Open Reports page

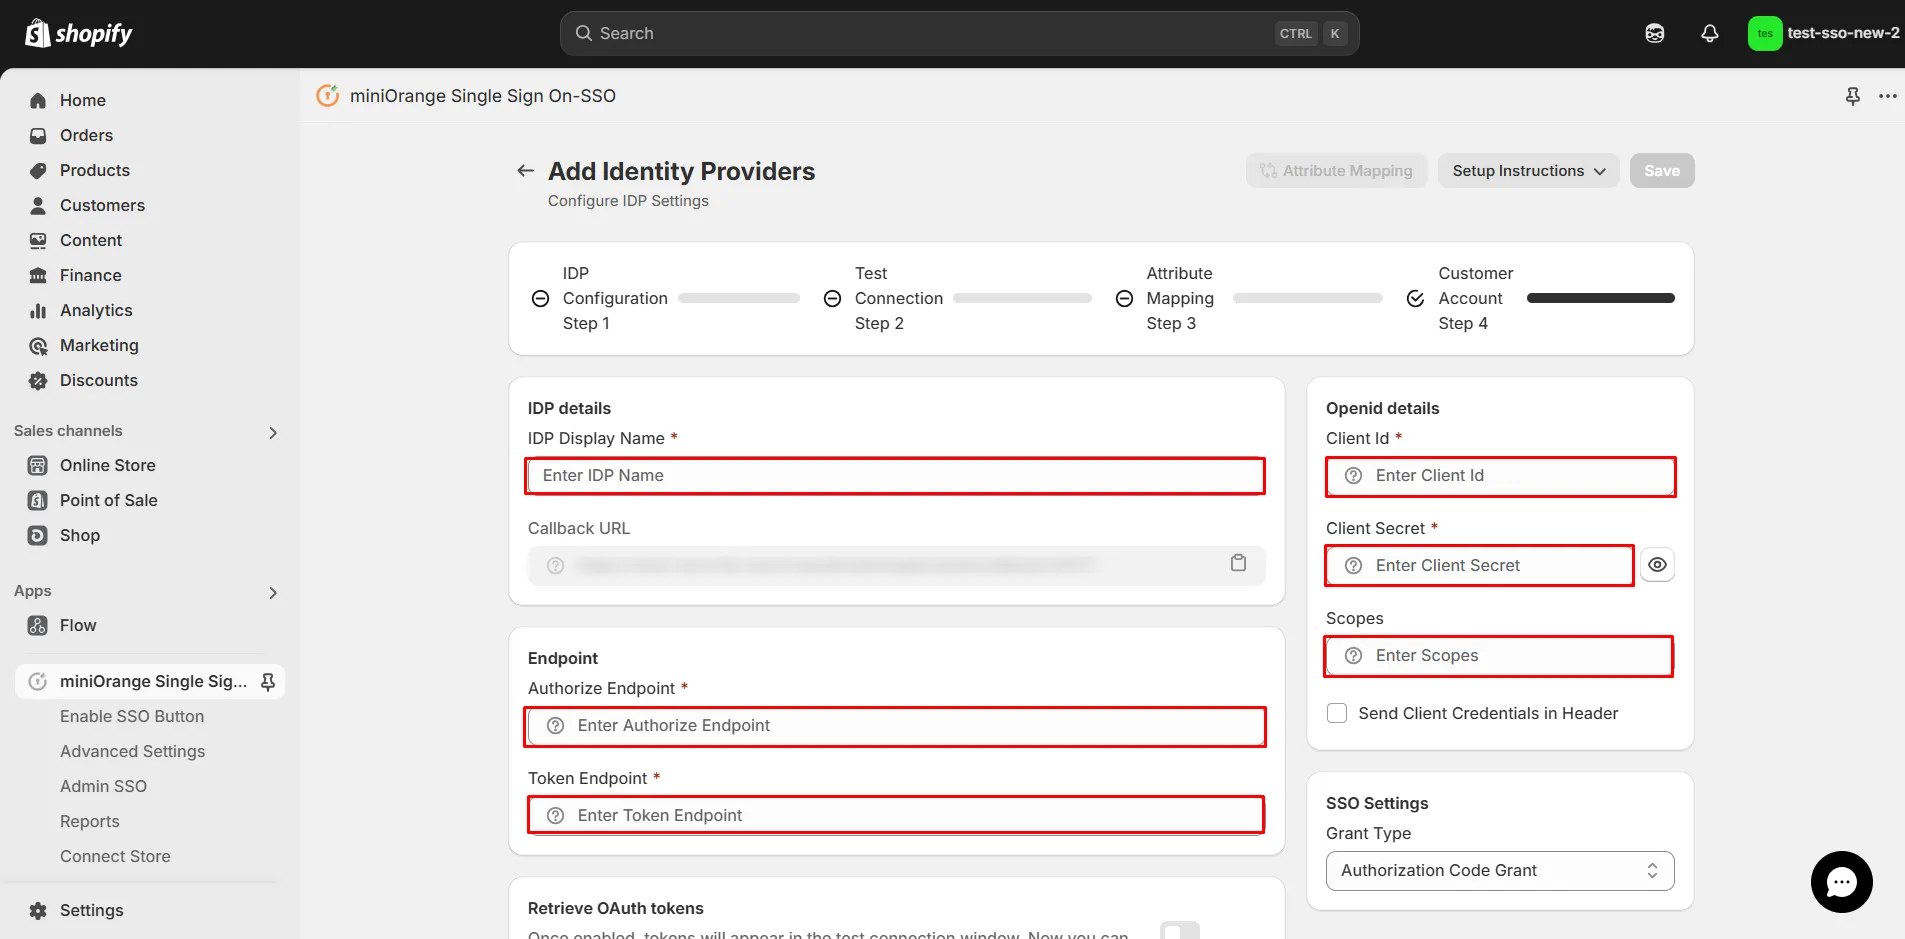point(90,821)
